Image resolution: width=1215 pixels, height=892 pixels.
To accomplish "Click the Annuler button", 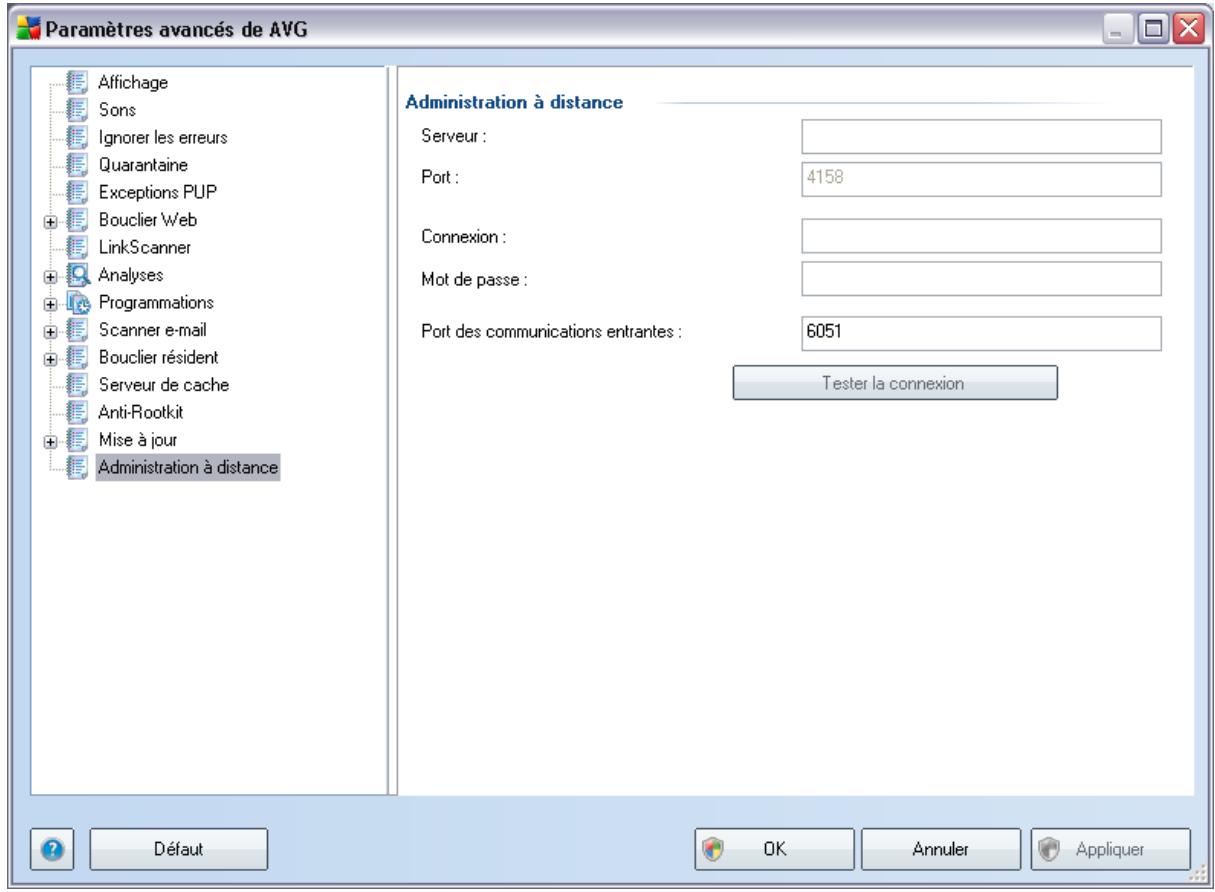I will [x=939, y=848].
